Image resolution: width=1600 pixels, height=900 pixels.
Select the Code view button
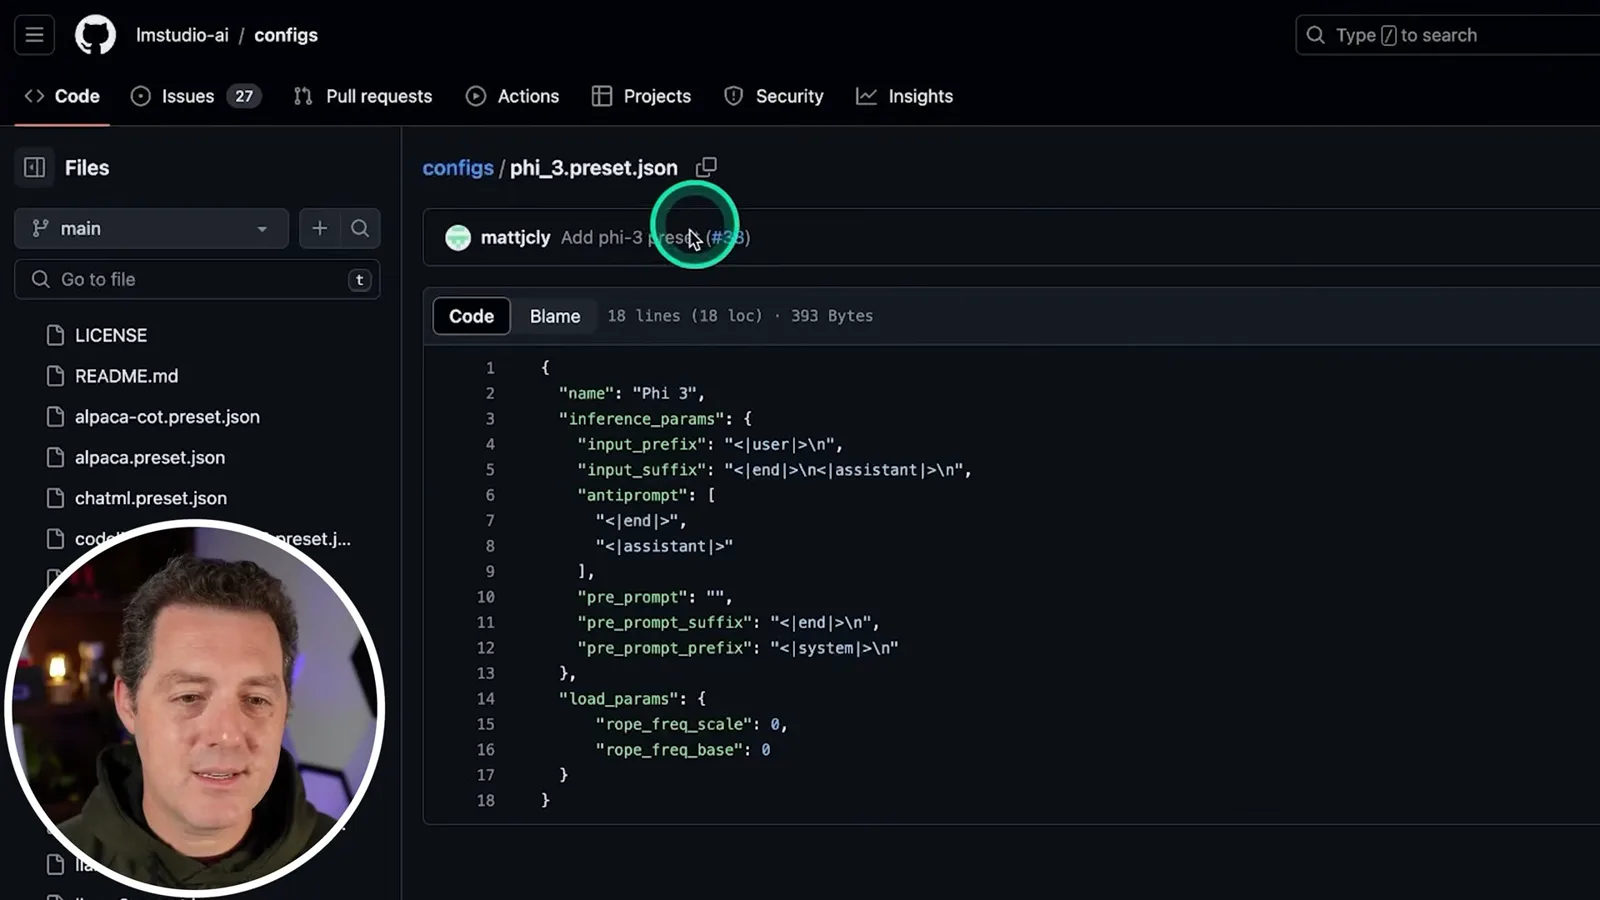click(471, 316)
